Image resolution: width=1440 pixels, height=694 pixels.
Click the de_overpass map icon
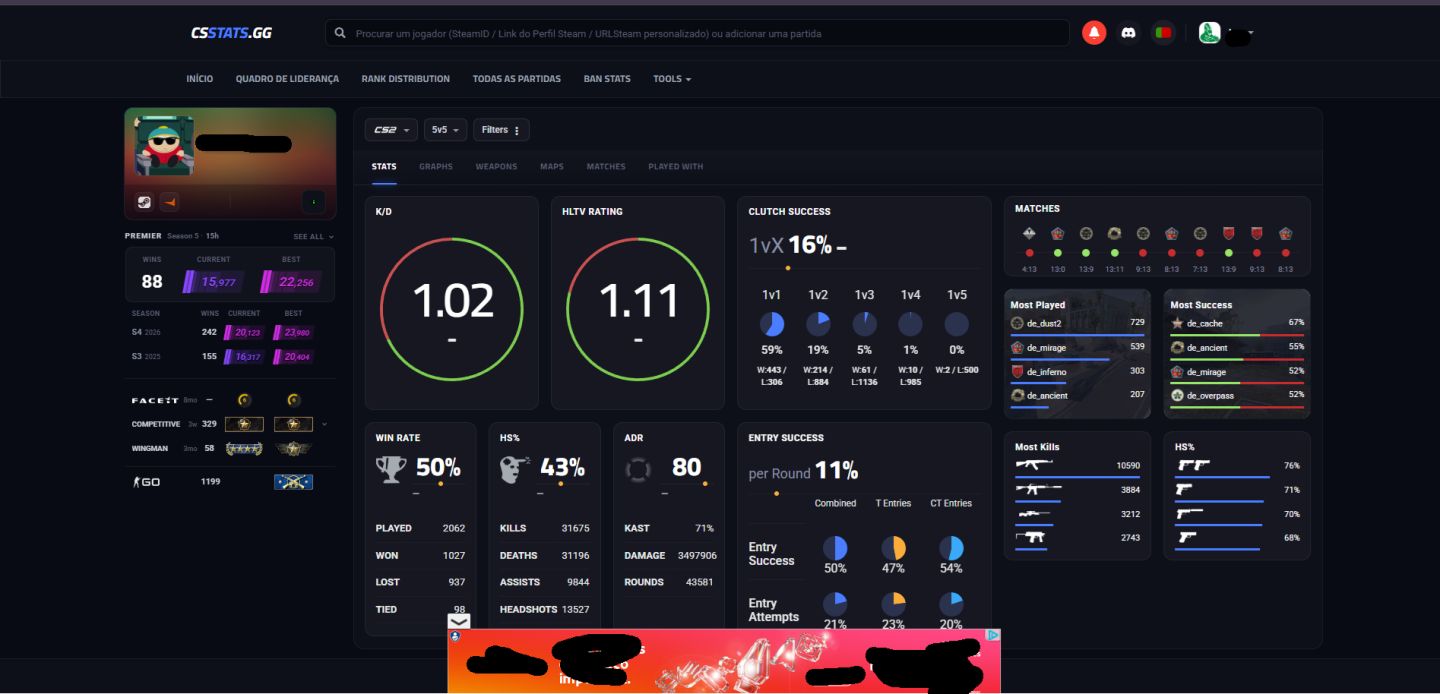coord(1178,395)
